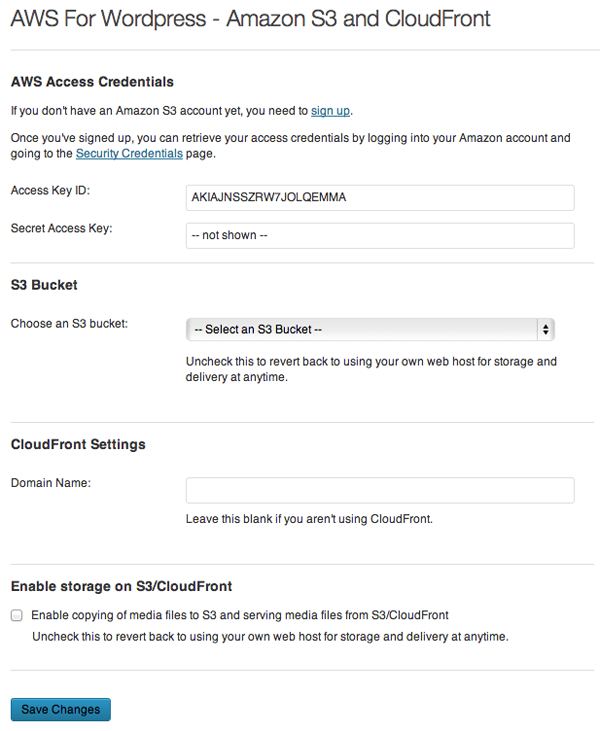
Task: Focus the Secret Access Key field
Action: point(380,235)
